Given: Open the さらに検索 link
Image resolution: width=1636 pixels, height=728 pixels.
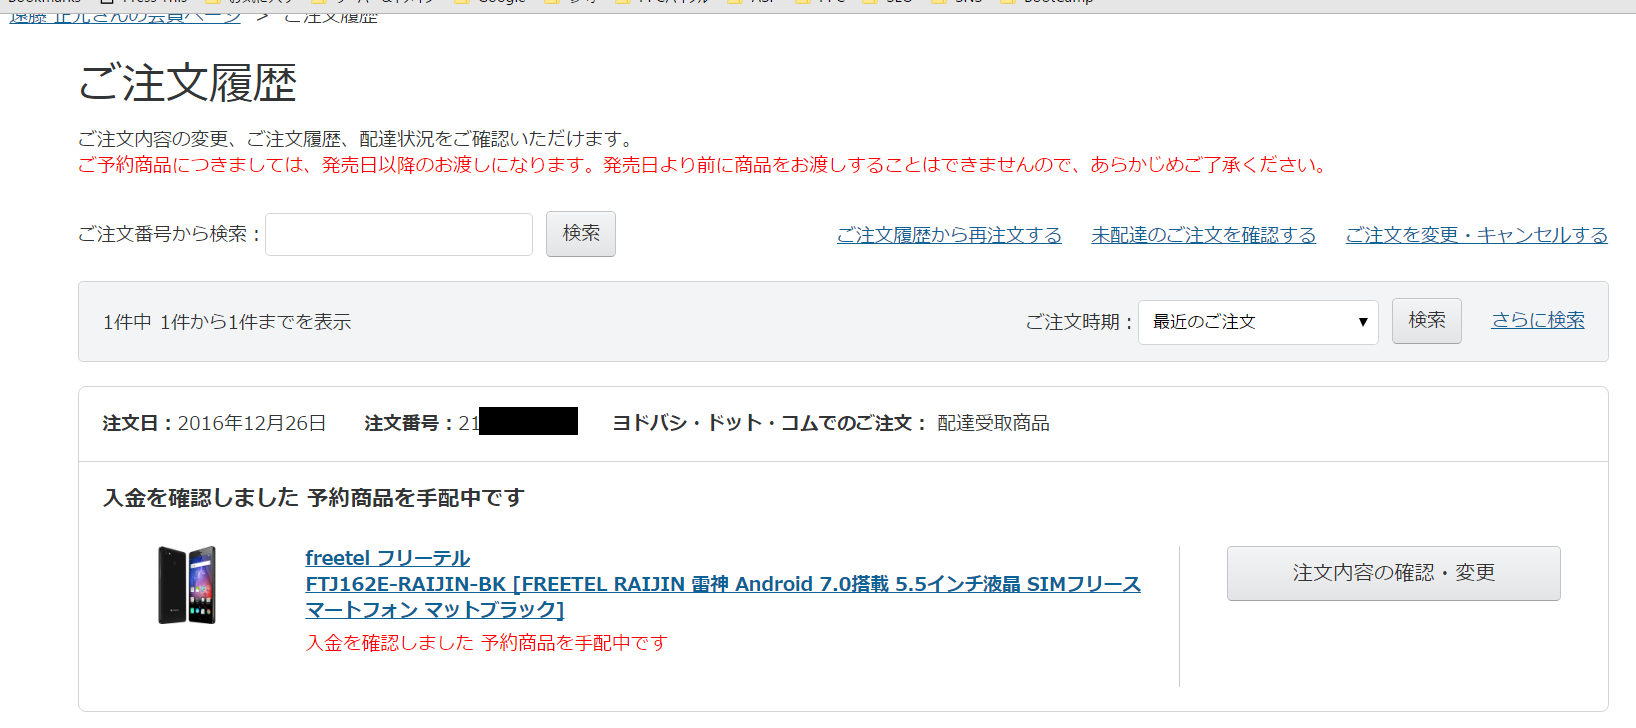Looking at the screenshot, I should point(1538,320).
